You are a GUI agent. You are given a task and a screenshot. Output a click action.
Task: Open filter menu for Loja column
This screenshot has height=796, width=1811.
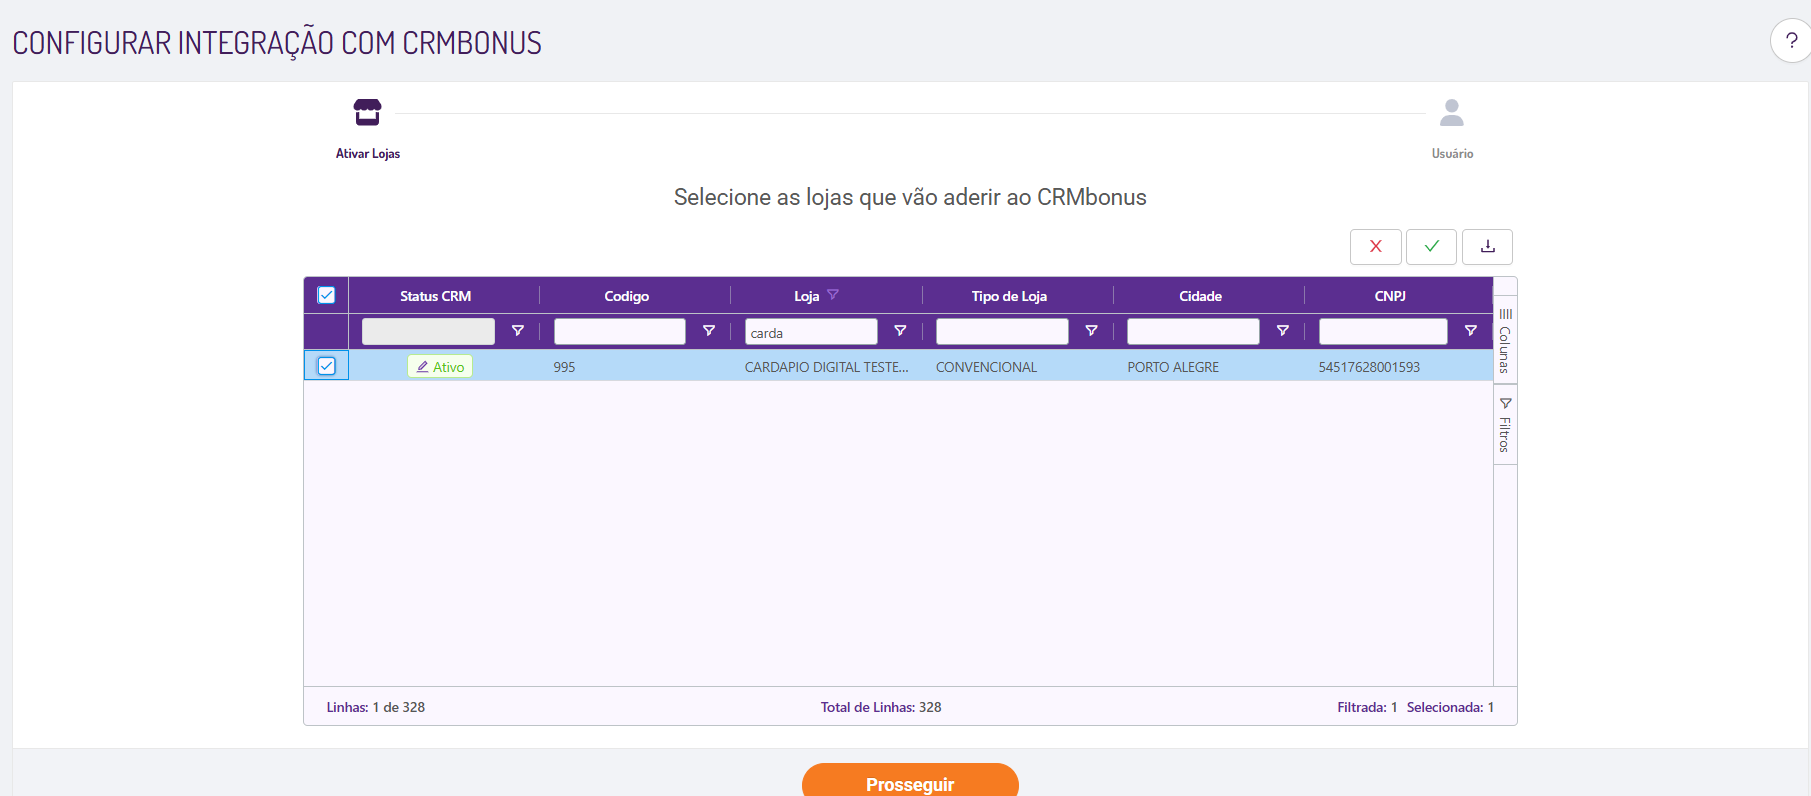[900, 331]
